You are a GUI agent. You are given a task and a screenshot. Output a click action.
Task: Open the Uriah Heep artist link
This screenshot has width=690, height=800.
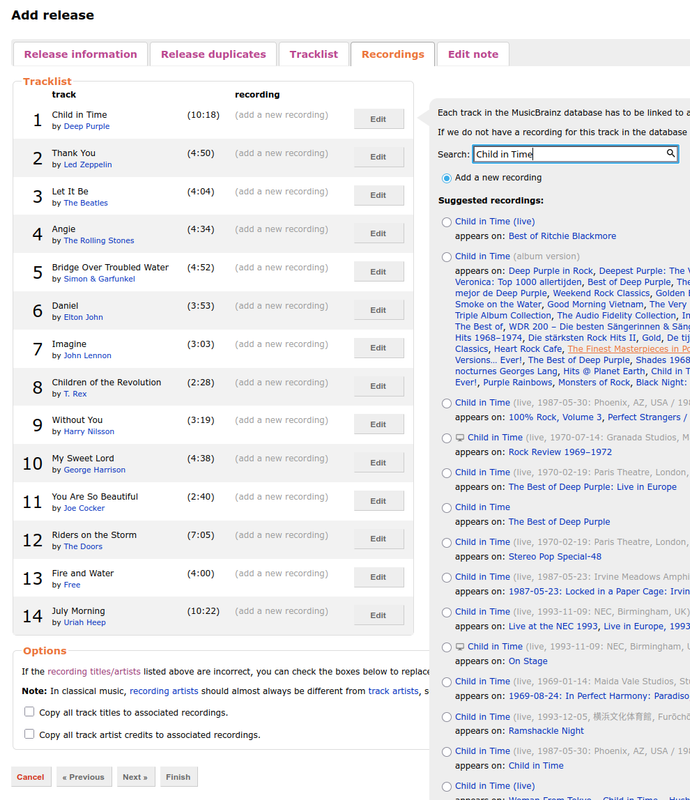(x=85, y=622)
